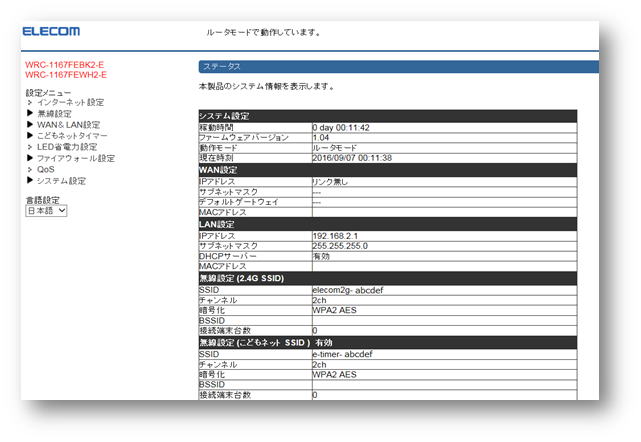Click WPA2 AES in 2.4G SSID section
The image size is (641, 442).
click(x=334, y=310)
